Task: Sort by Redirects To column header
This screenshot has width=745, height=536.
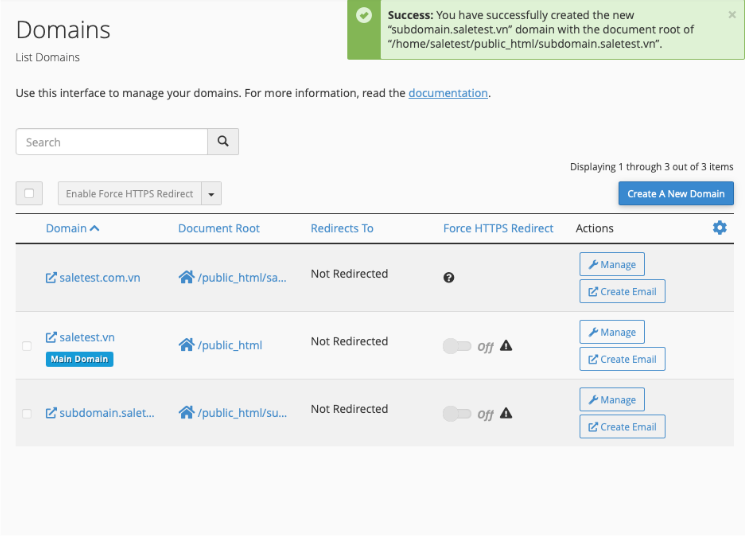Action: [342, 228]
